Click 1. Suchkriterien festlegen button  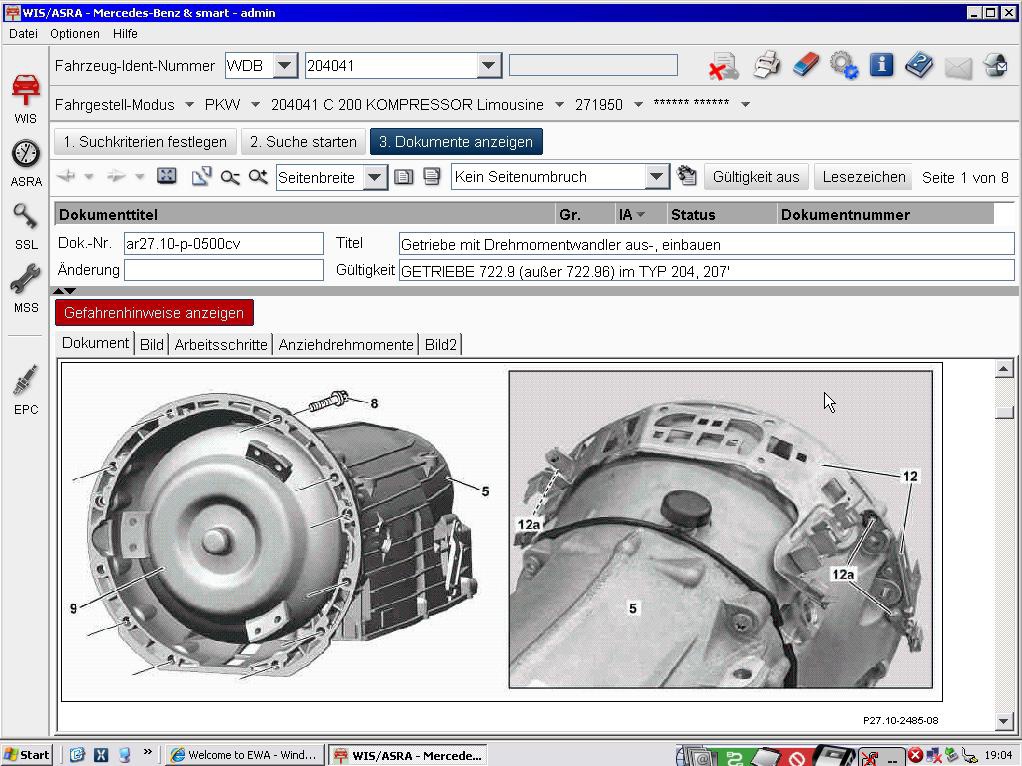click(145, 141)
